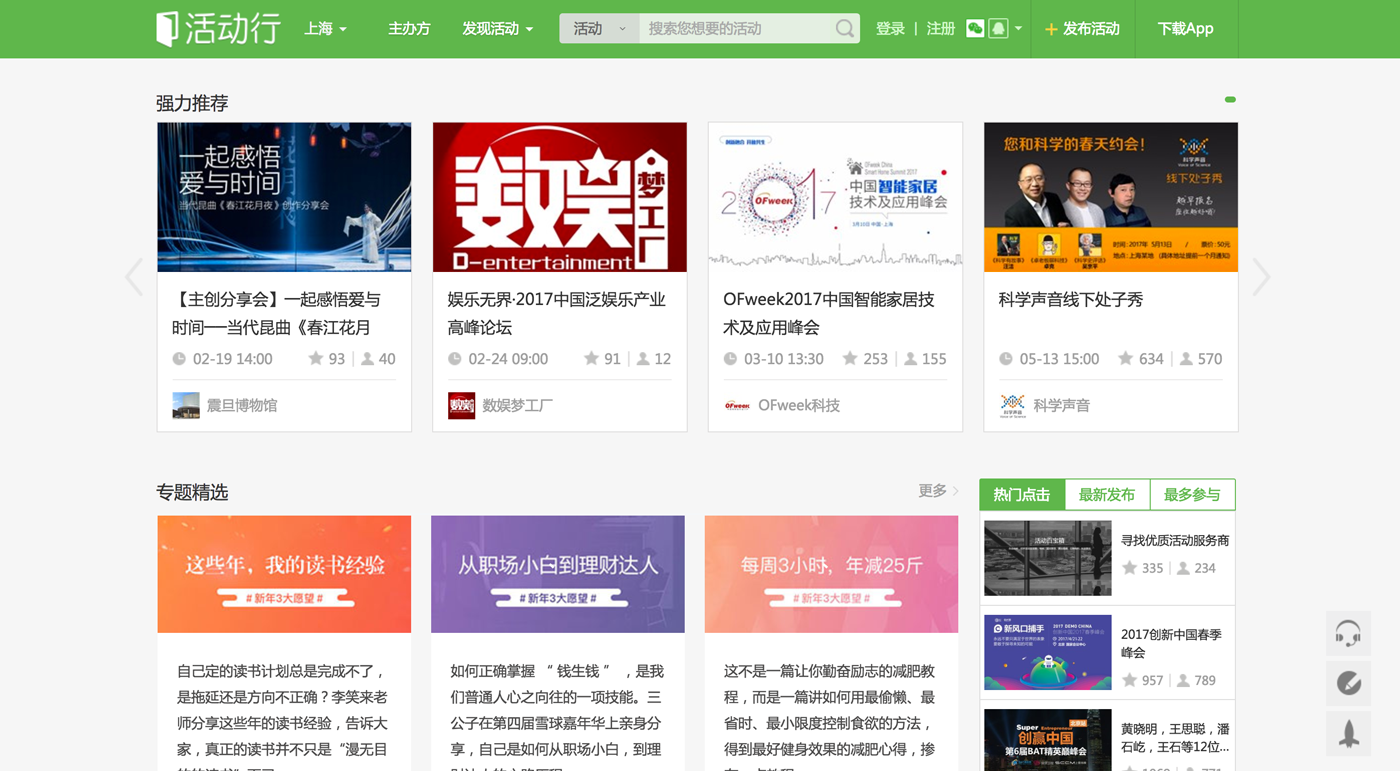This screenshot has width=1400, height=771.
Task: Open 主办方 in the navigation bar
Action: [x=409, y=29]
